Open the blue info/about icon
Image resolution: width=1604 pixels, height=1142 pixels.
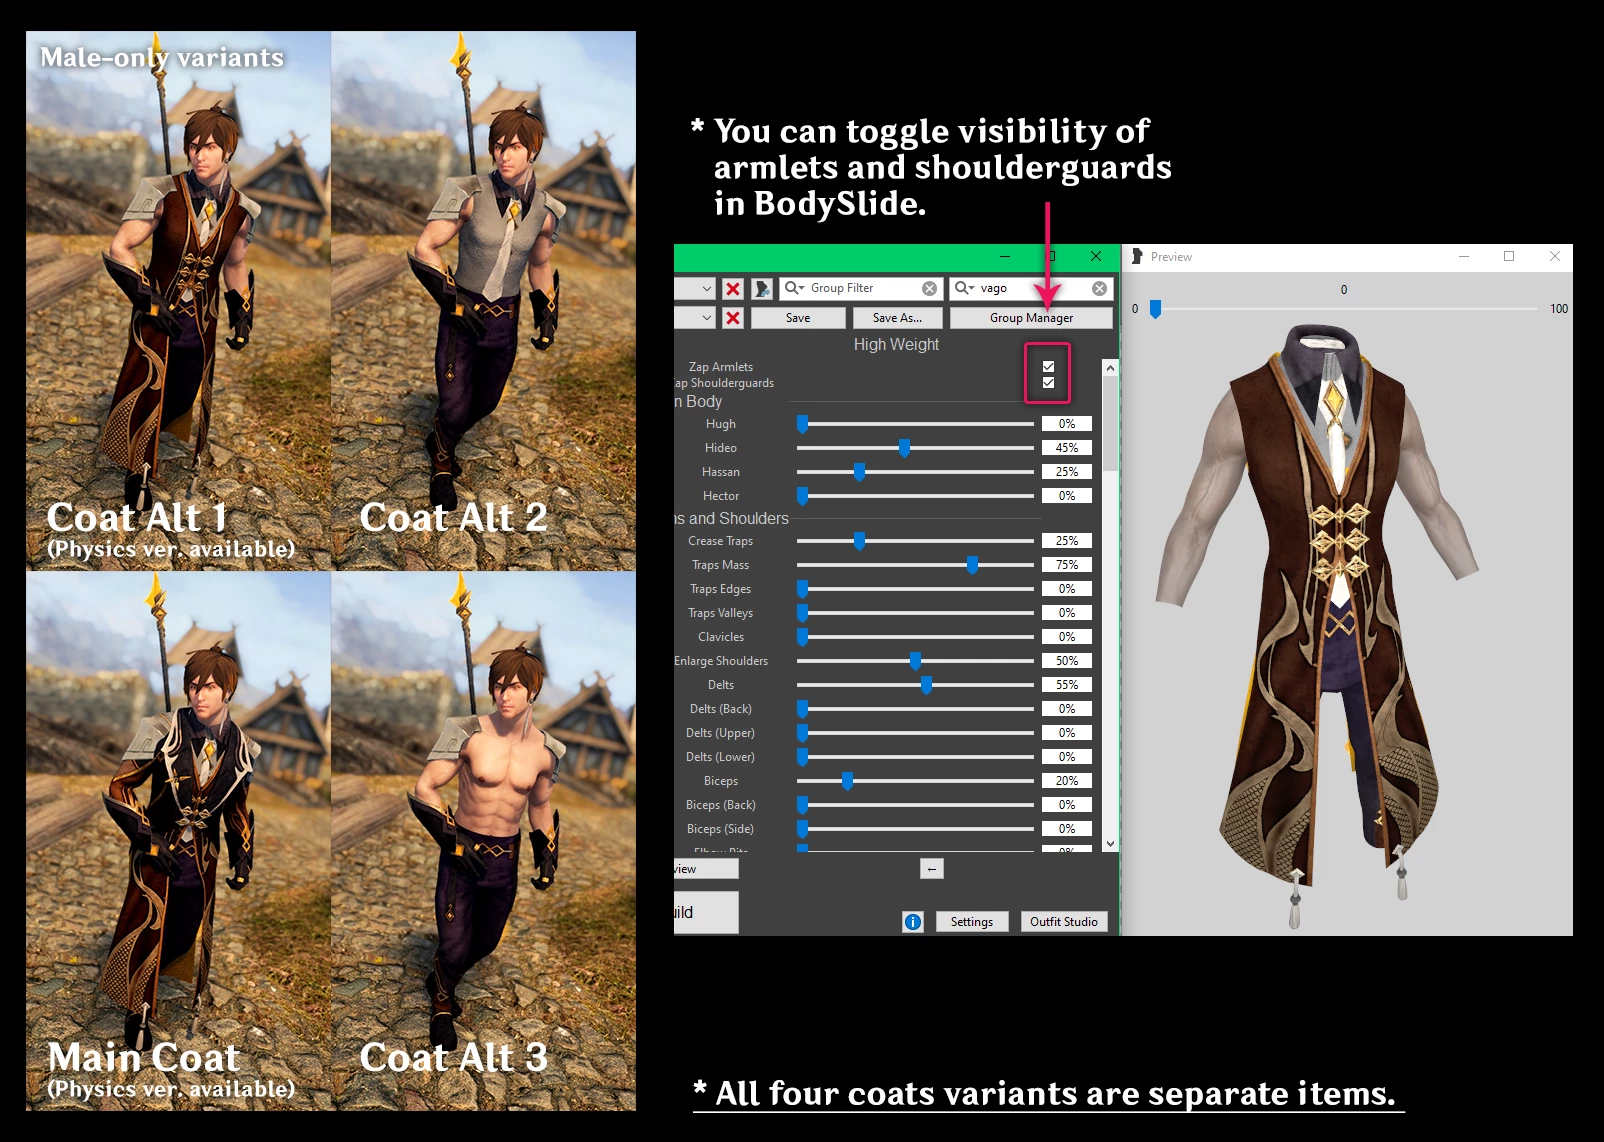pos(913,922)
